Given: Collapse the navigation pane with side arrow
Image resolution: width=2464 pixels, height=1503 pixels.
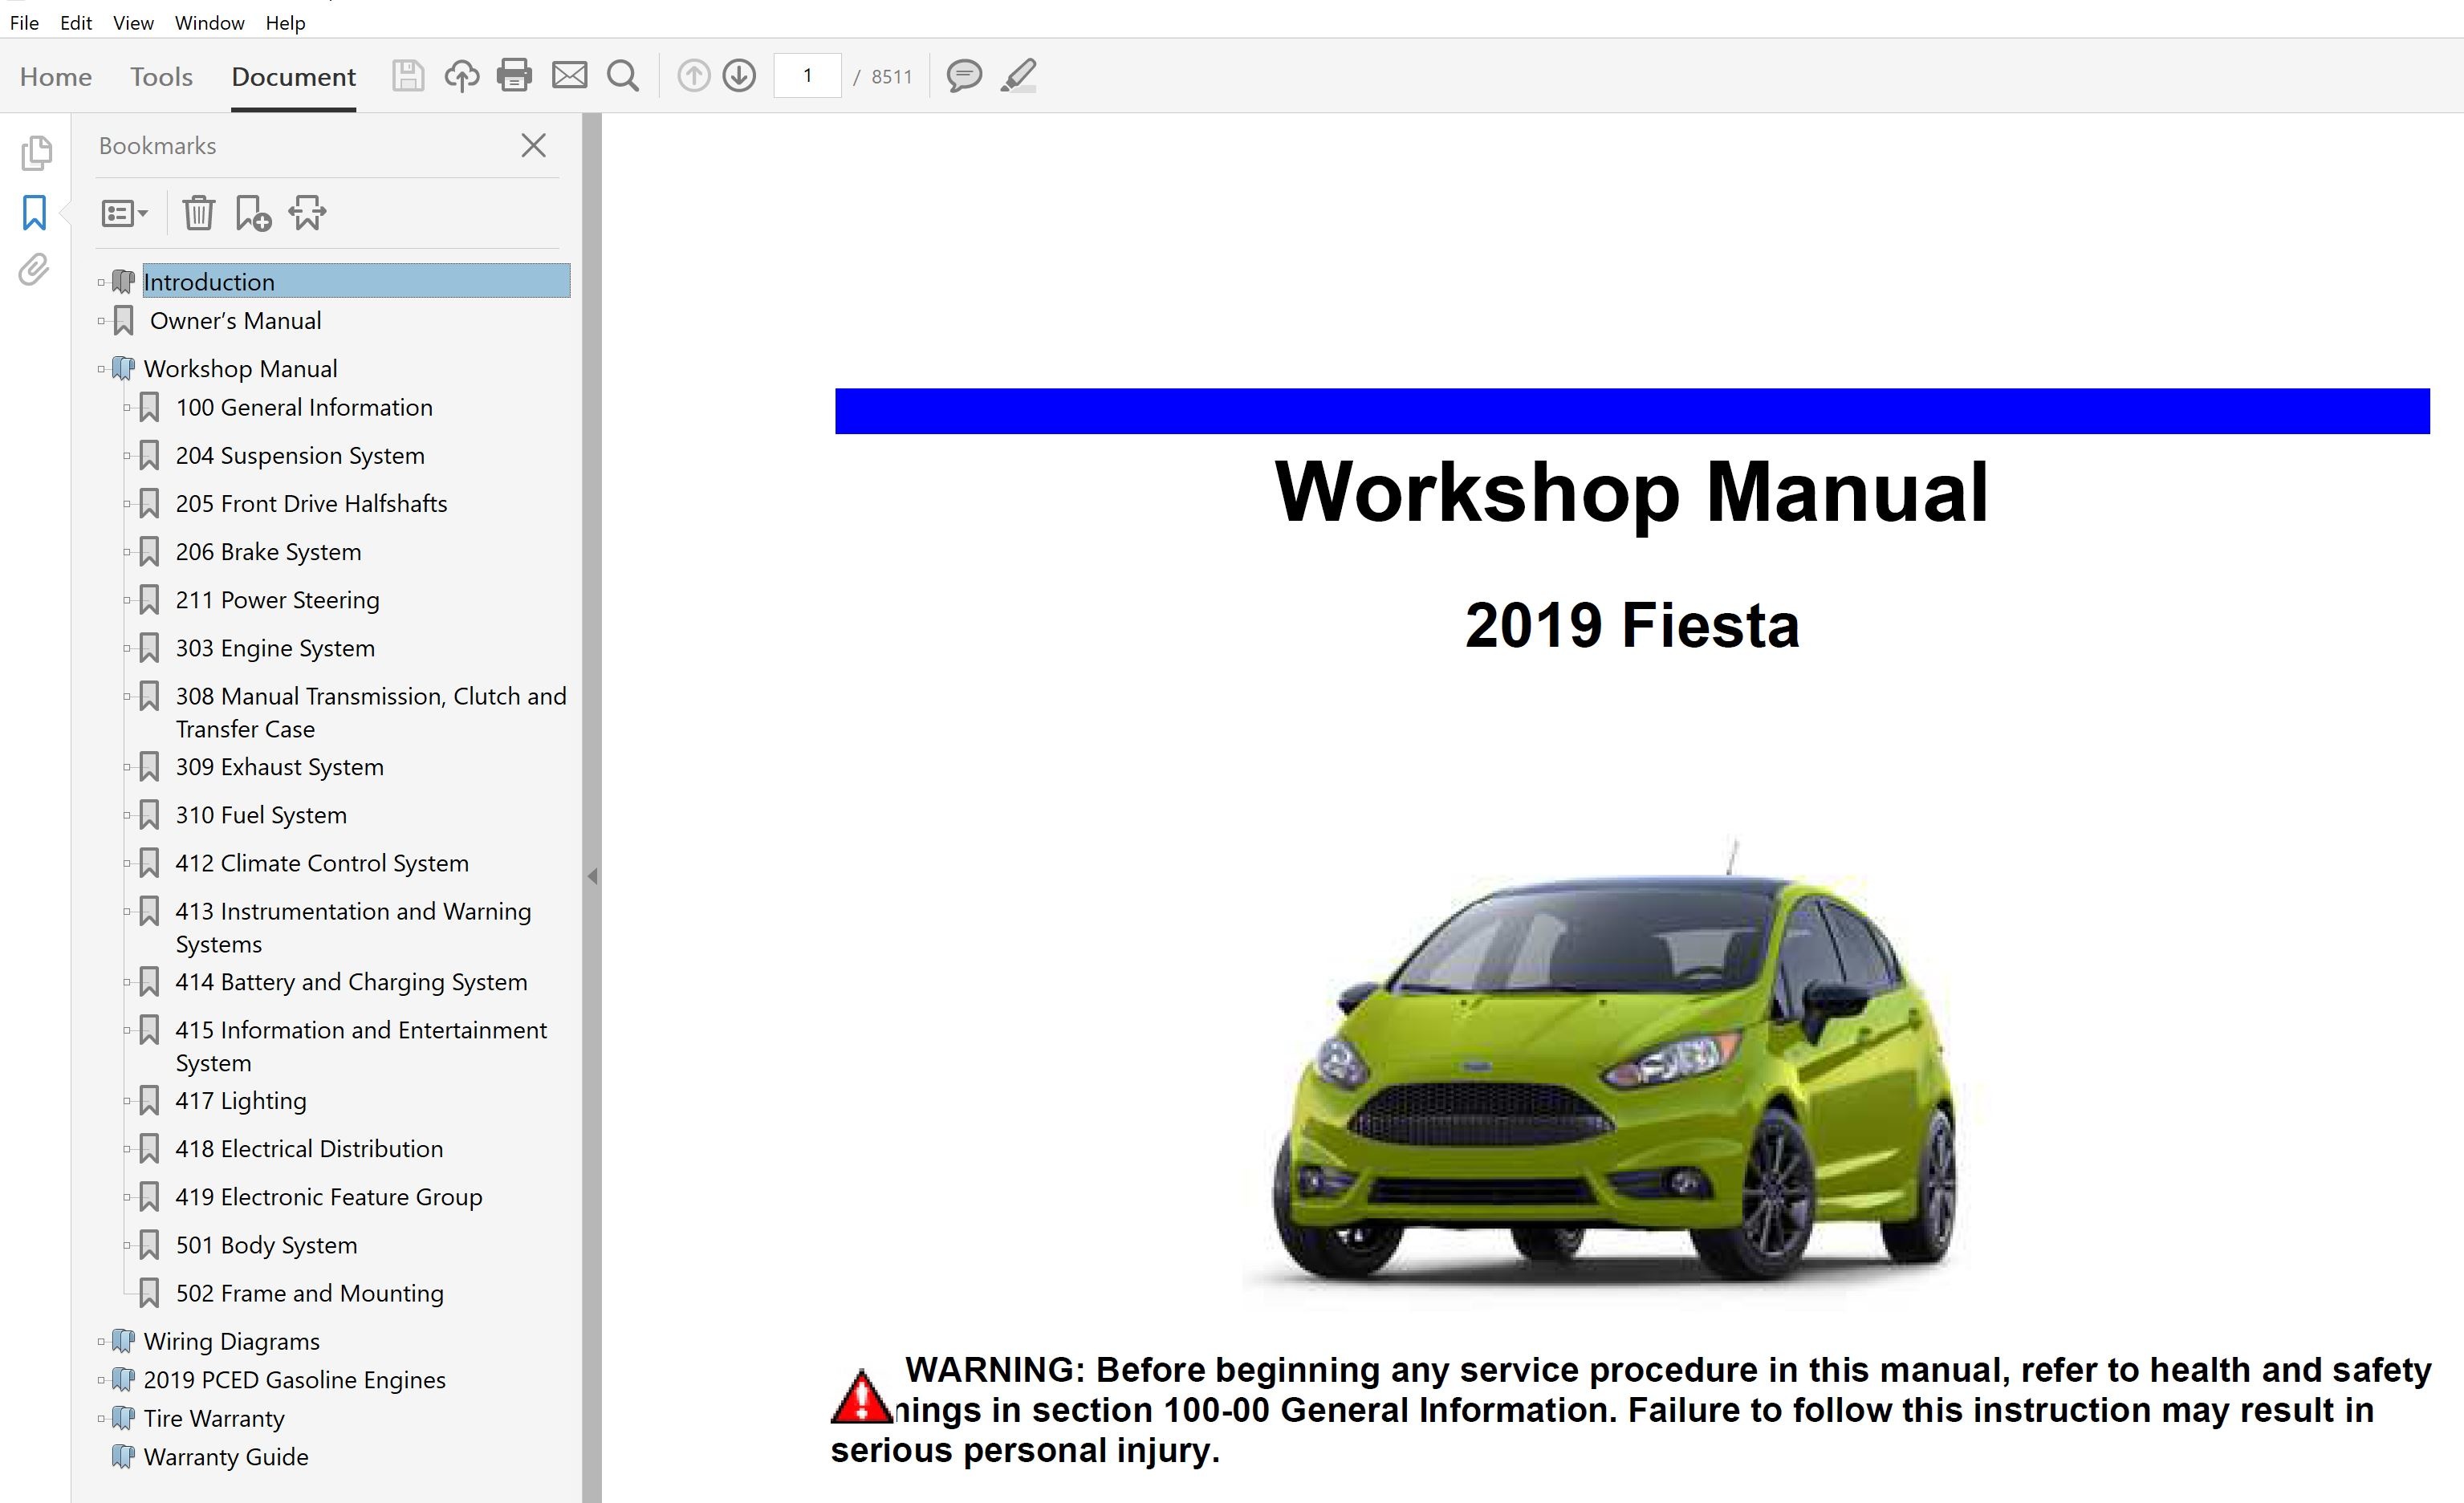Looking at the screenshot, I should [592, 876].
